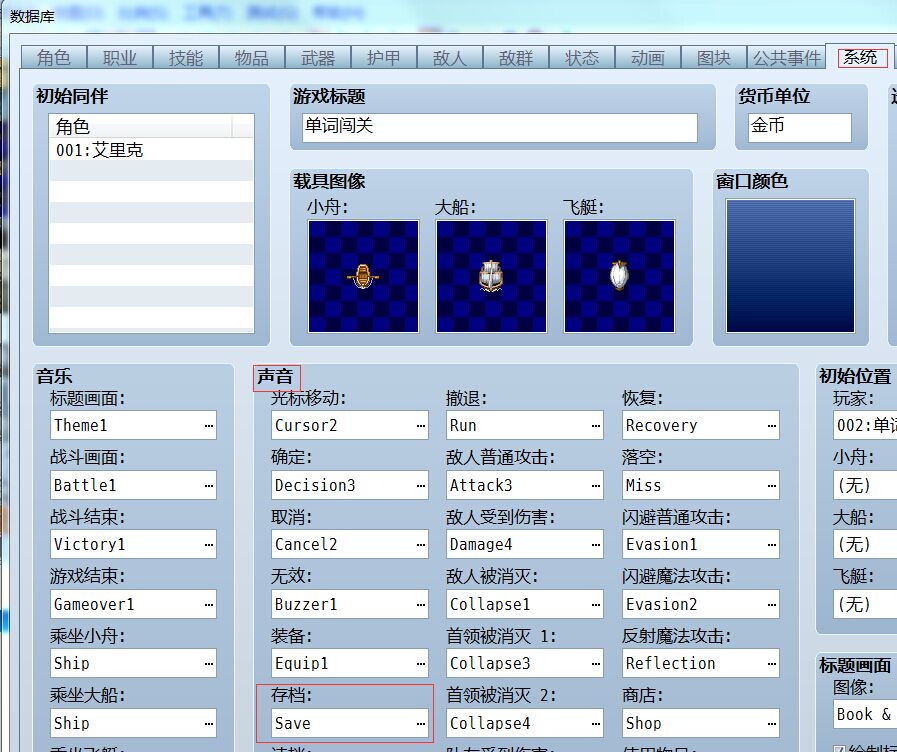The height and width of the screenshot is (752, 897).
Task: Switch to the 护甲 tab
Action: click(x=384, y=58)
